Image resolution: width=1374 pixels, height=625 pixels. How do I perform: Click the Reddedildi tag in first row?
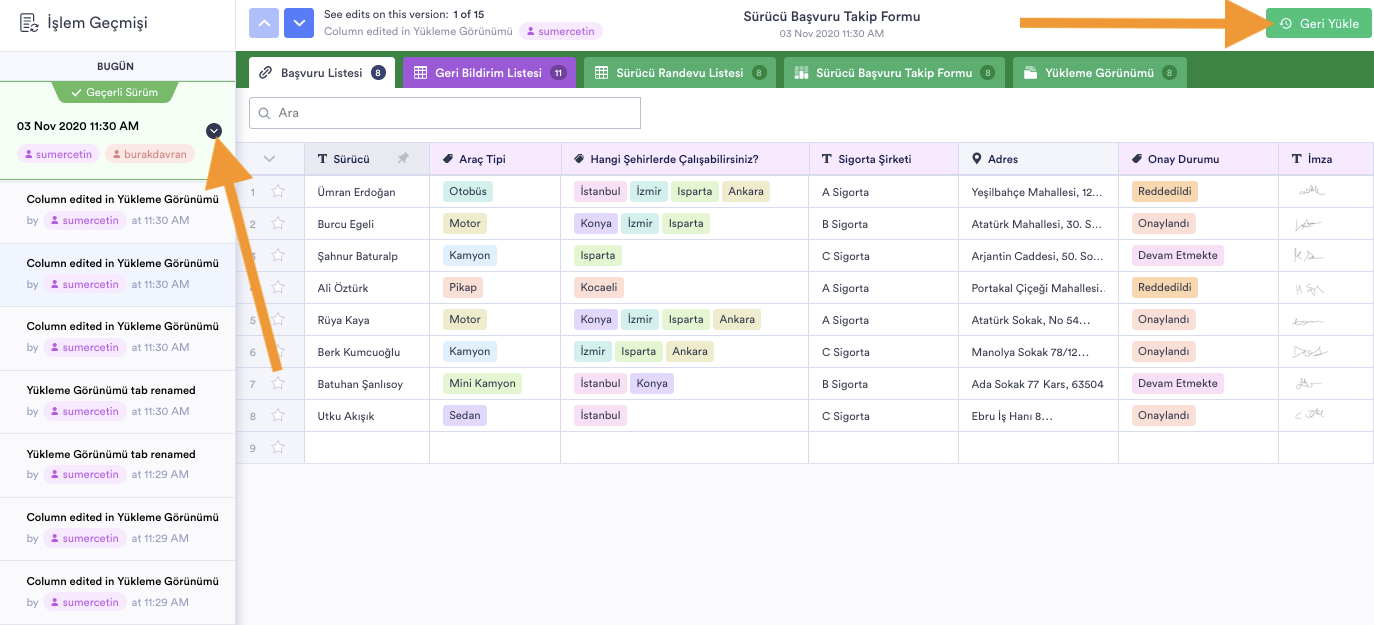click(x=1164, y=191)
